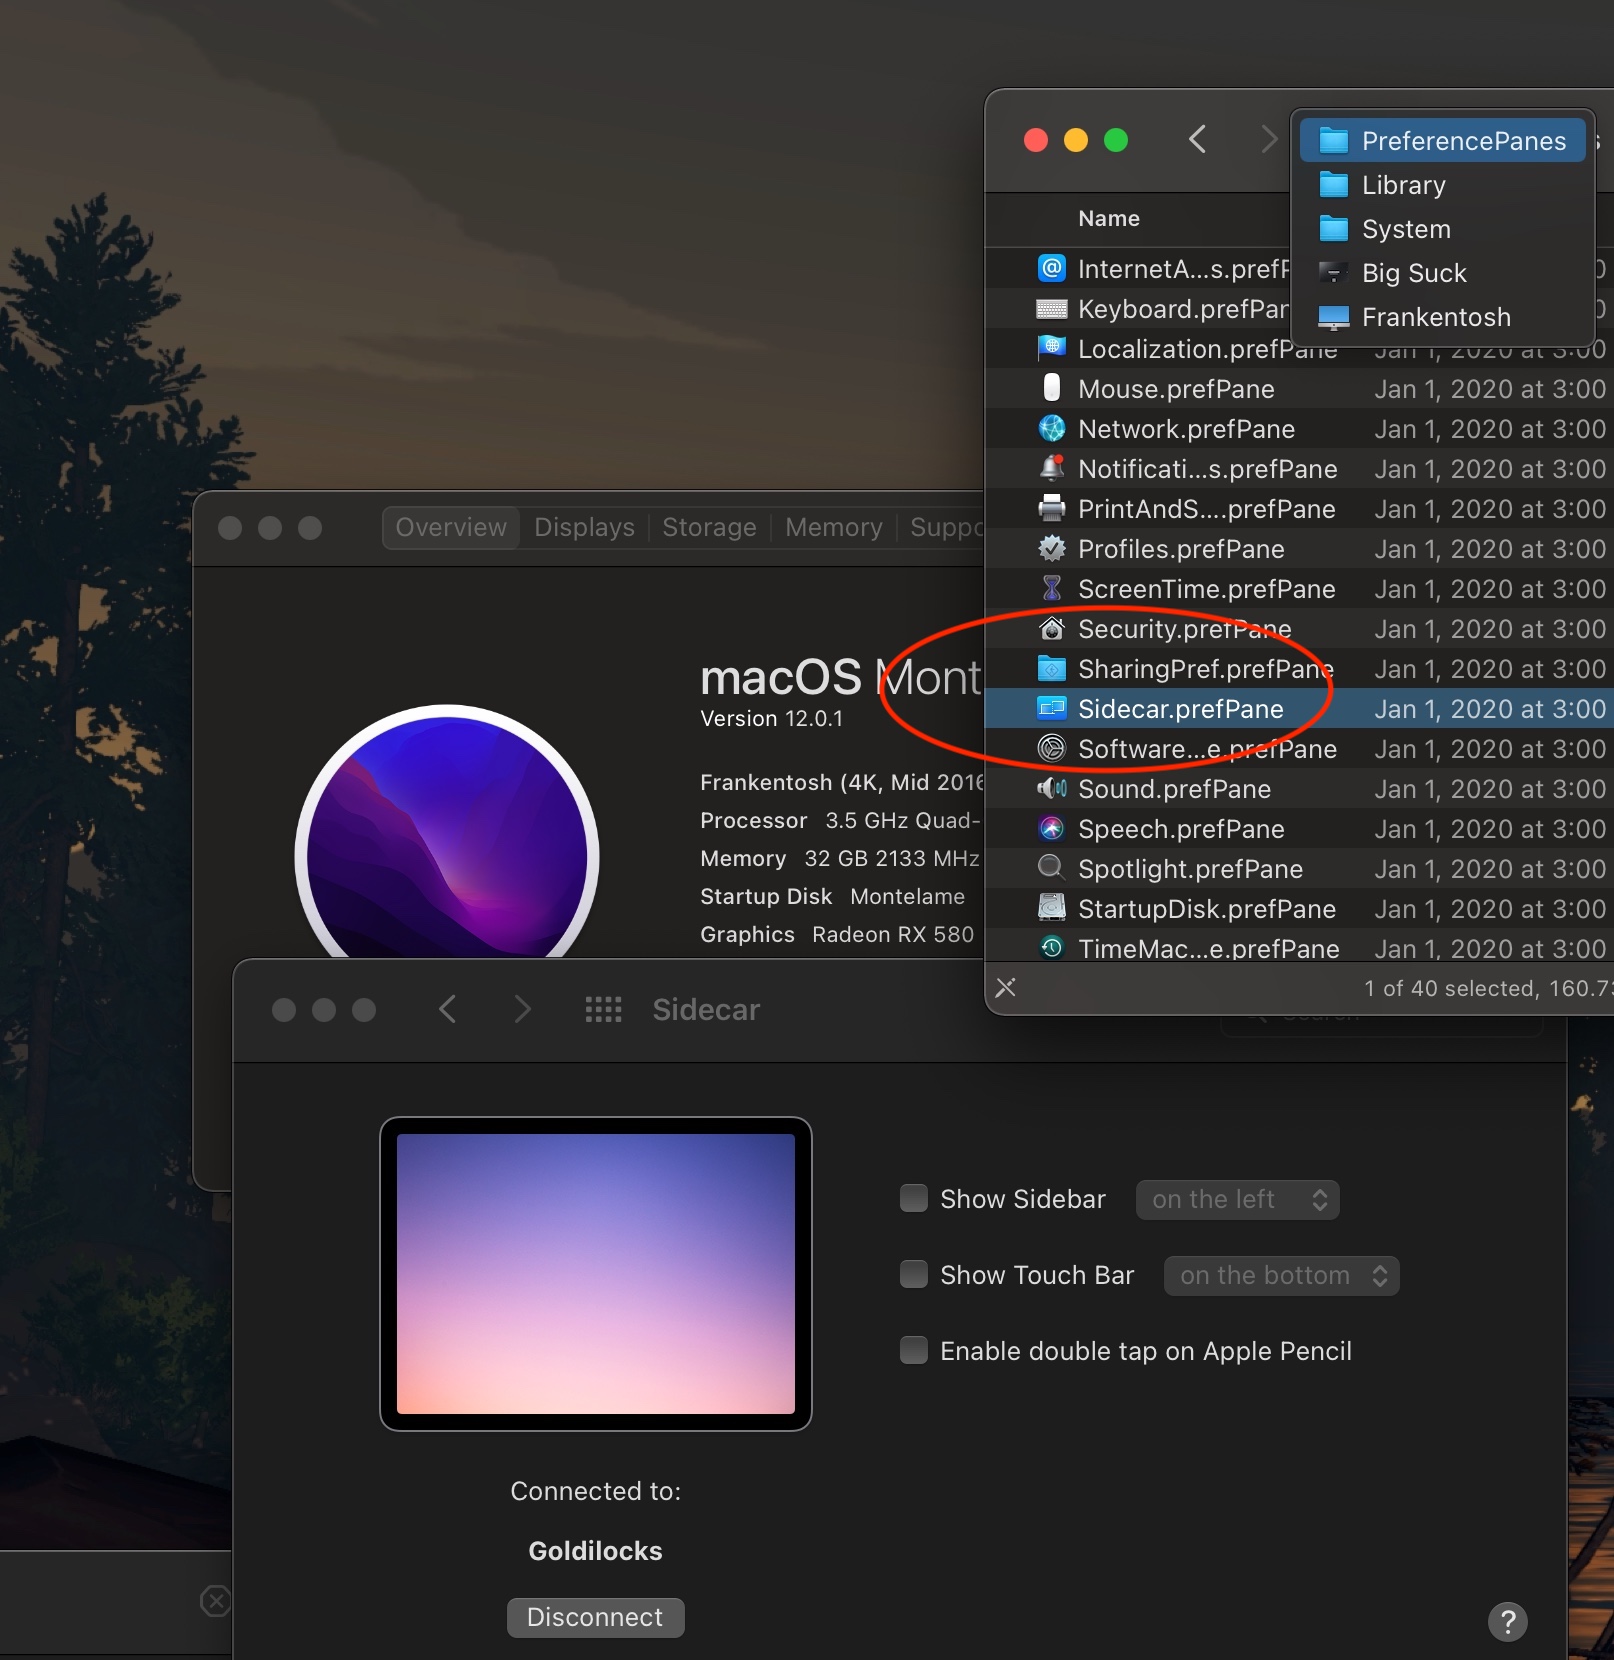Select Big Suck volume in path popup
The image size is (1614, 1660).
click(x=1442, y=273)
